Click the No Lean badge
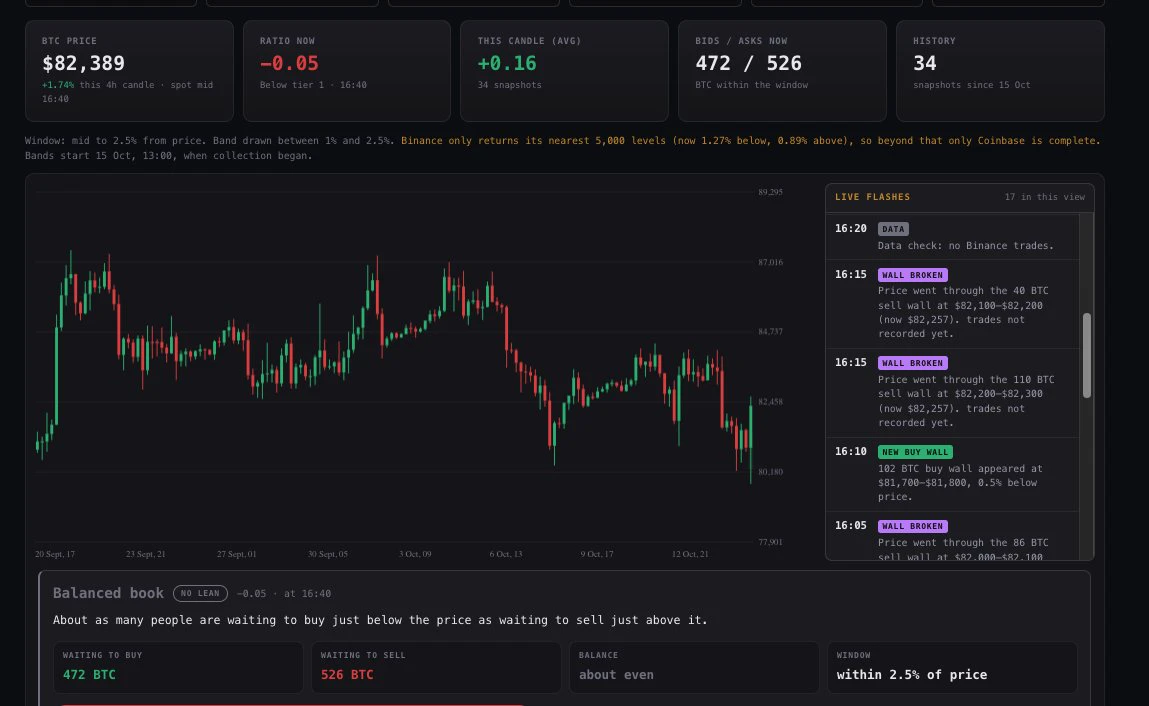The height and width of the screenshot is (706, 1149). tap(200, 594)
